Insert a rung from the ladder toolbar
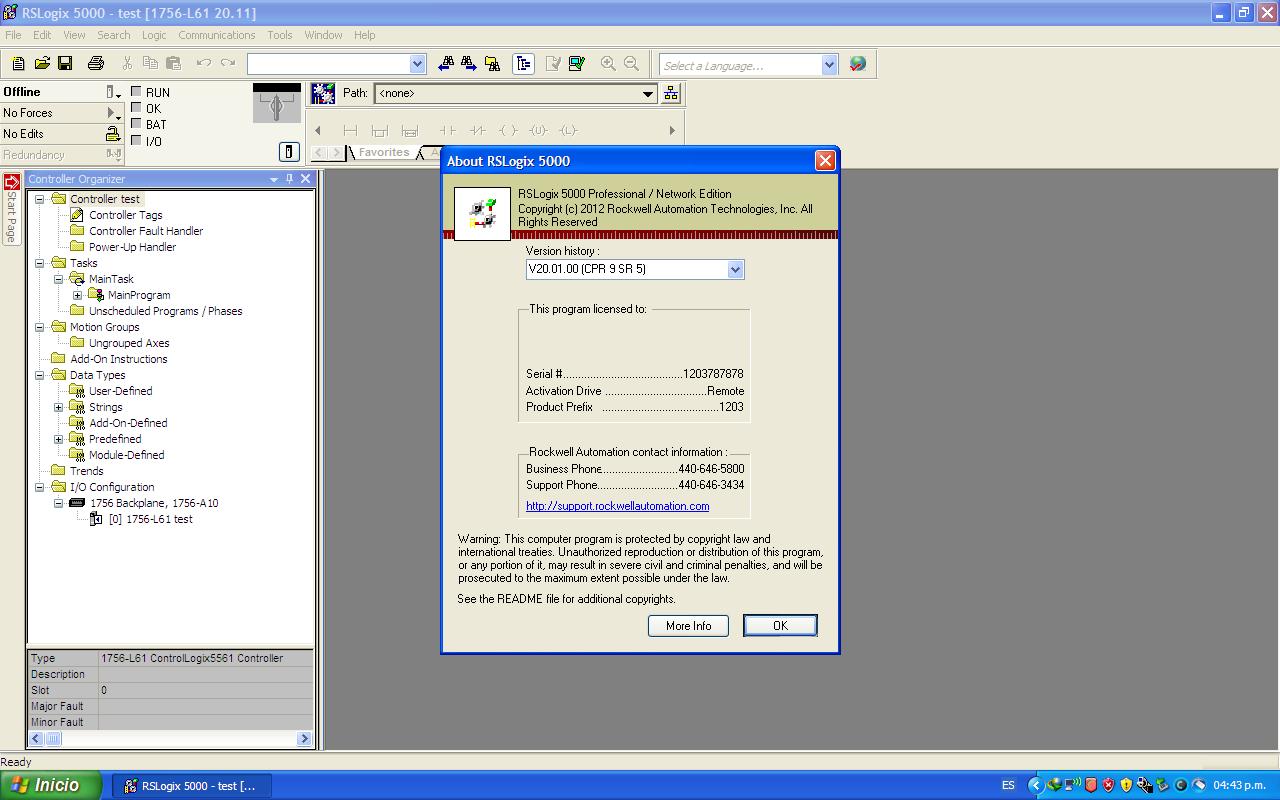The width and height of the screenshot is (1280, 800). [350, 130]
